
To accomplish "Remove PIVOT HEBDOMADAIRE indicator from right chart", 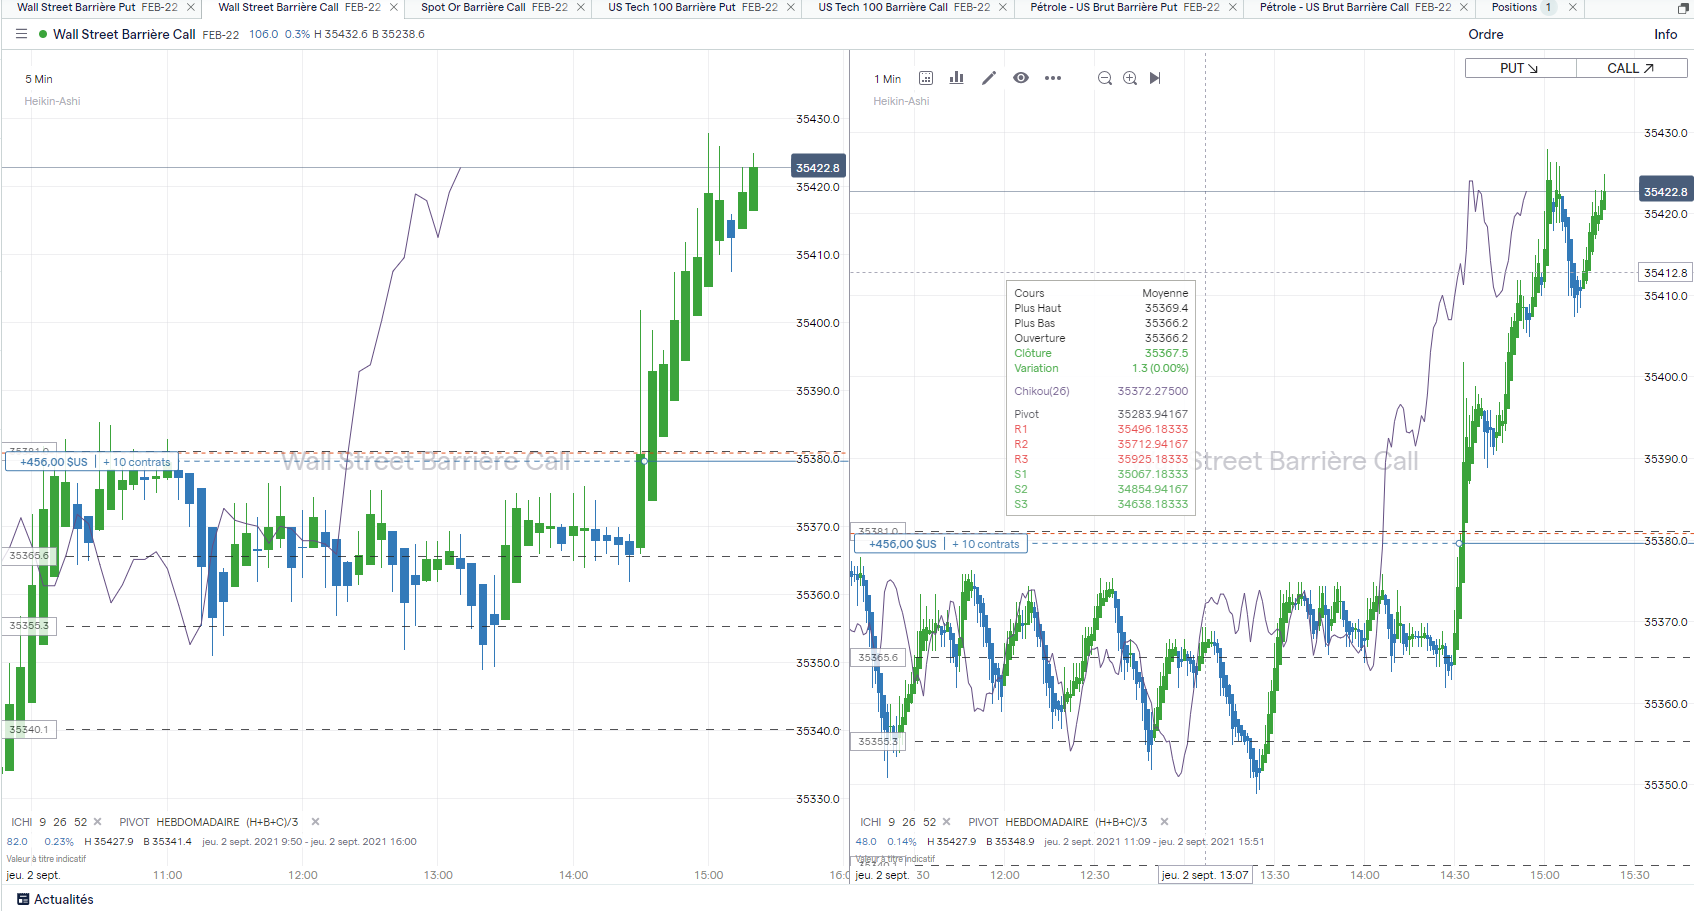I will tap(1164, 822).
